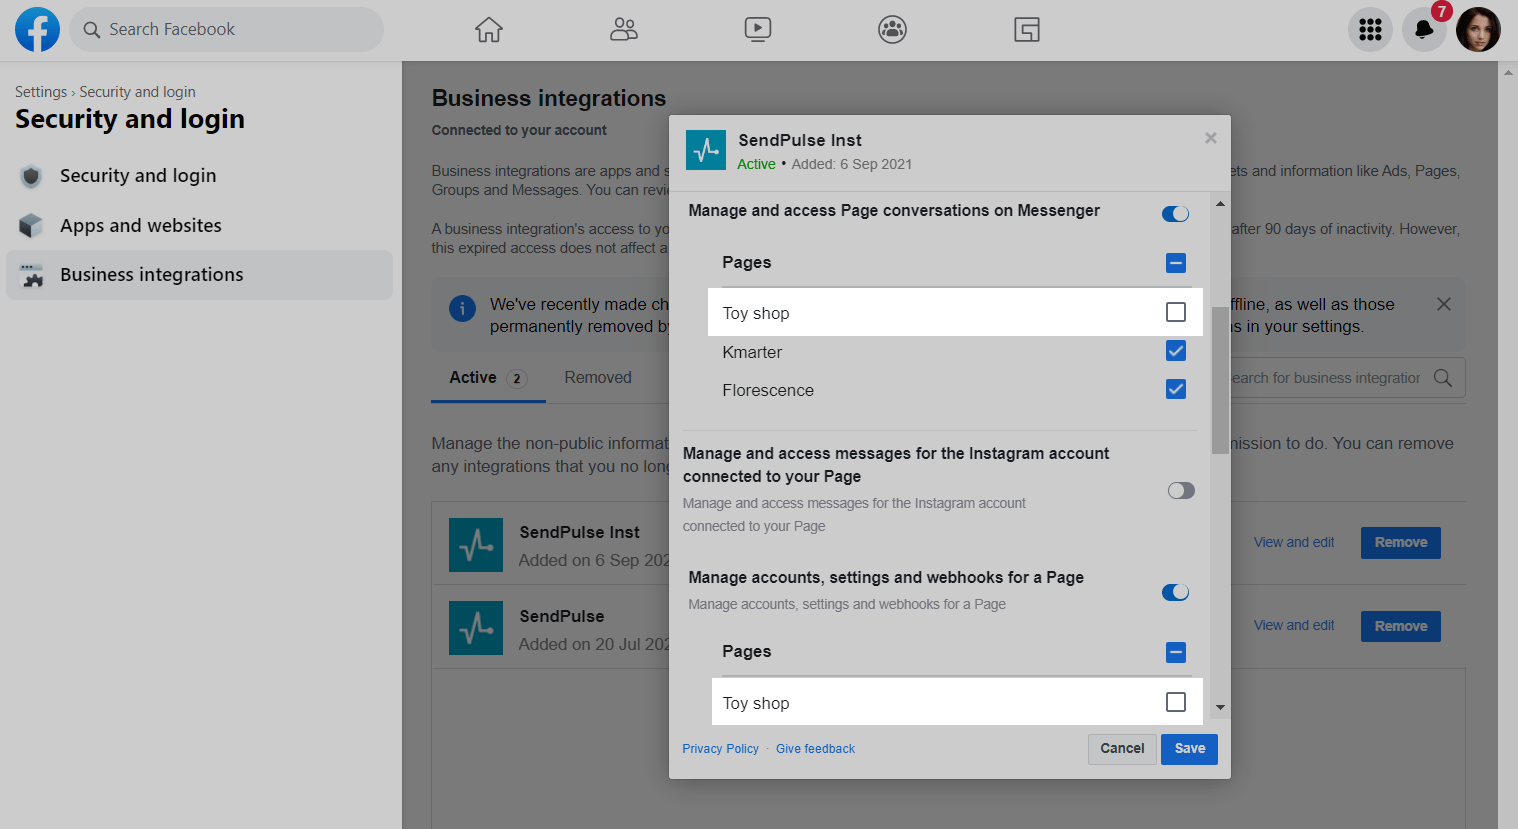Check Toy shop under Messenger conversations

(1176, 312)
